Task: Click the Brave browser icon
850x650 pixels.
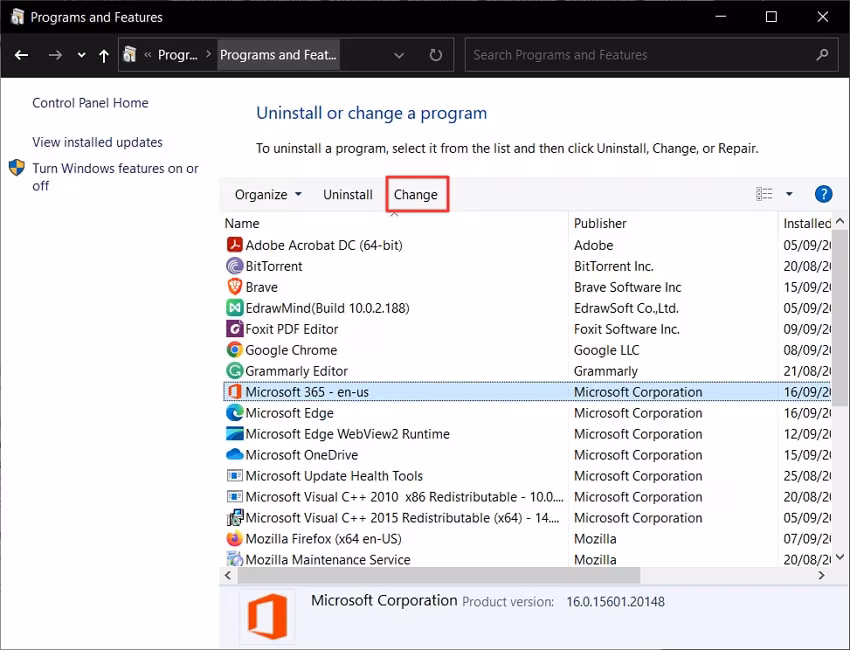Action: (235, 287)
